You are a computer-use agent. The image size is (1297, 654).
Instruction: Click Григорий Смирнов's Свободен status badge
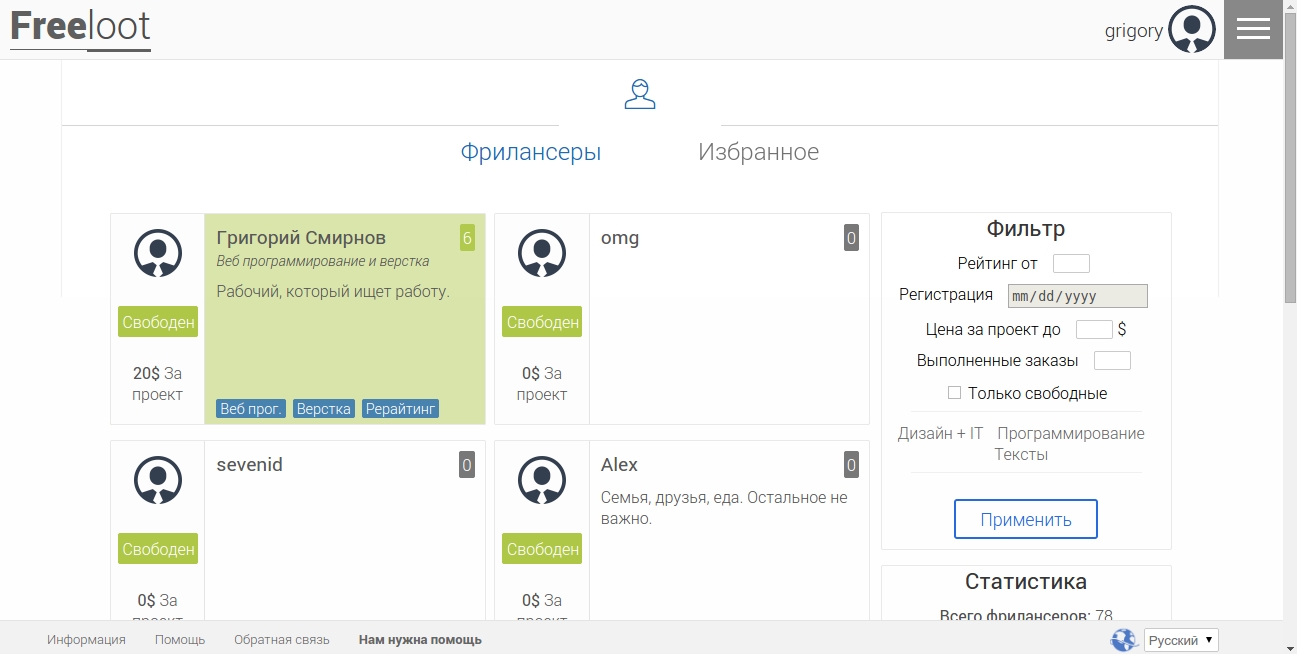158,322
